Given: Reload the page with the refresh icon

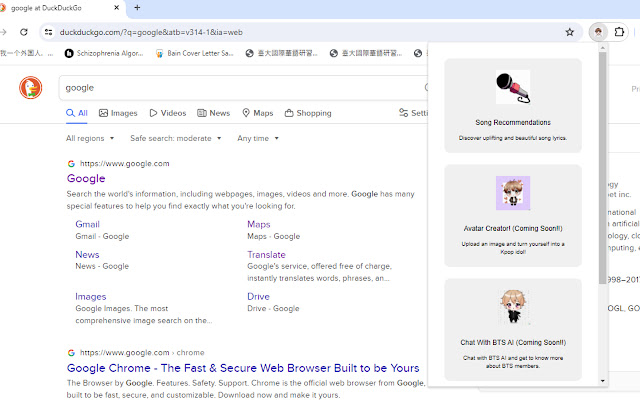Looking at the screenshot, I should [24, 32].
